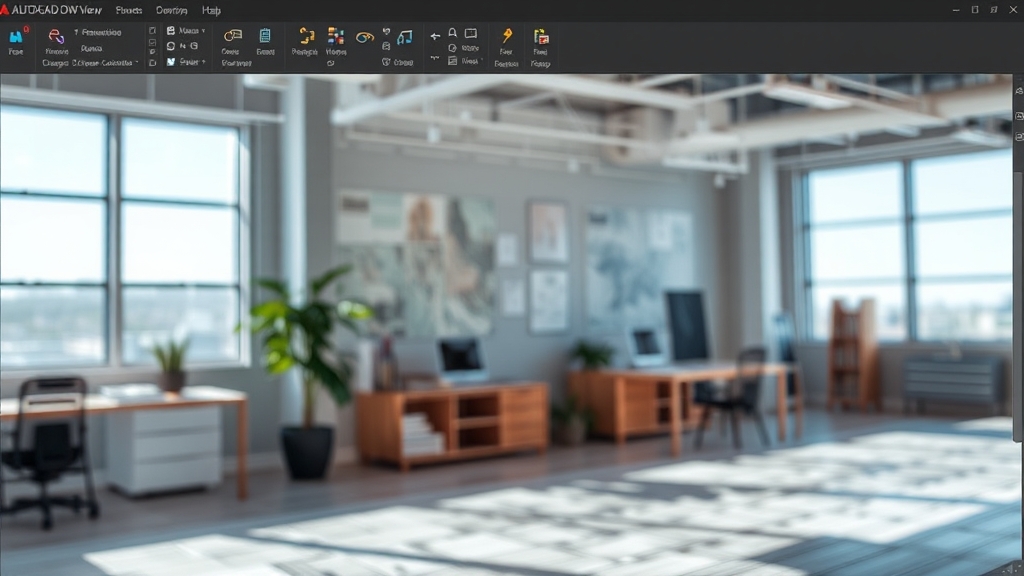This screenshot has height=576, width=1024.
Task: Click the vertical scrollbar on the right edge
Action: pyautogui.click(x=1019, y=307)
